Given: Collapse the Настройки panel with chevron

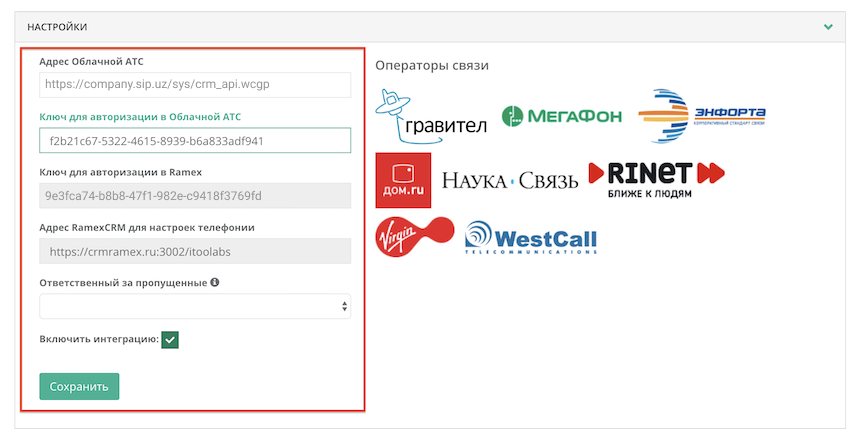Looking at the screenshot, I should [827, 26].
